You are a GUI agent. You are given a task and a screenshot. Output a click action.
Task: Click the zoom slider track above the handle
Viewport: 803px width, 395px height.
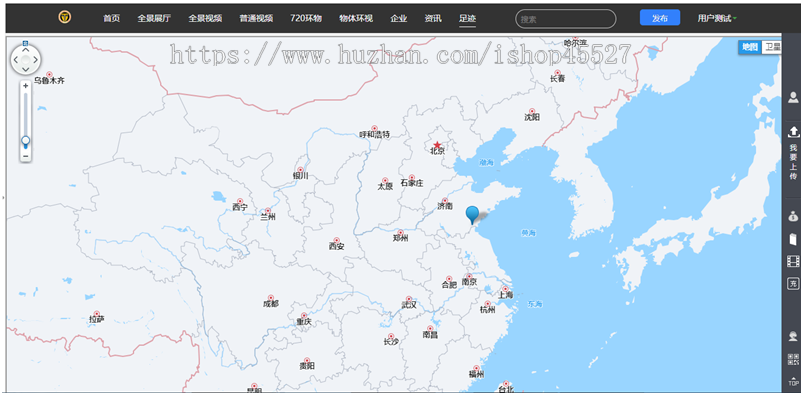coord(25,114)
